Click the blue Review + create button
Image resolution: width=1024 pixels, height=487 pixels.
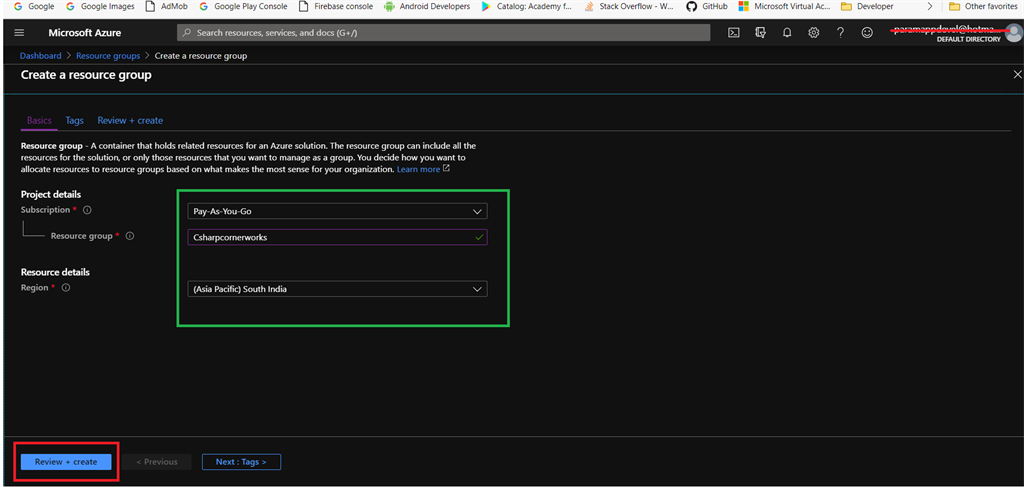pyautogui.click(x=66, y=462)
